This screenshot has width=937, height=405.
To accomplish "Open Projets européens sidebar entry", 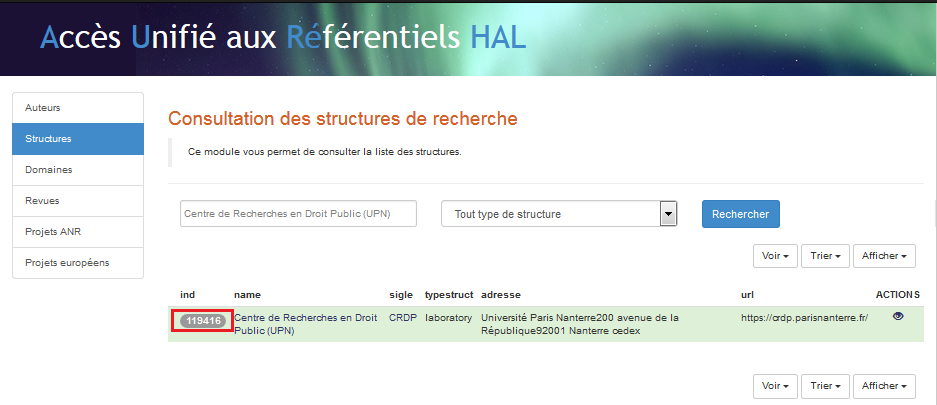I will 78,263.
